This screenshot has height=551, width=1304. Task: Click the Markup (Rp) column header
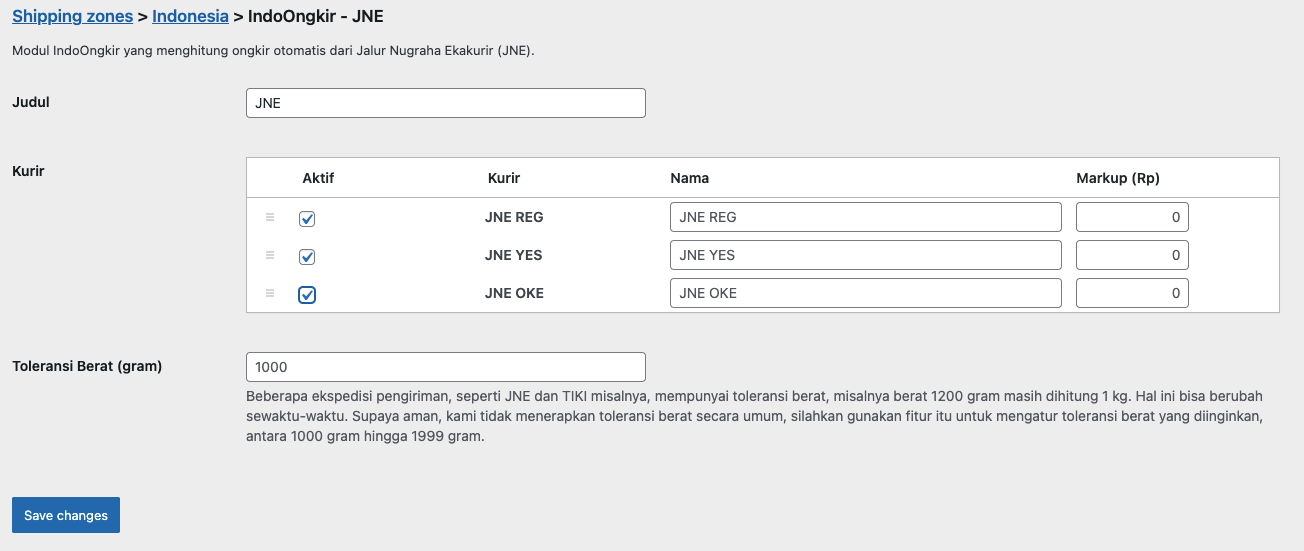coord(1117,178)
